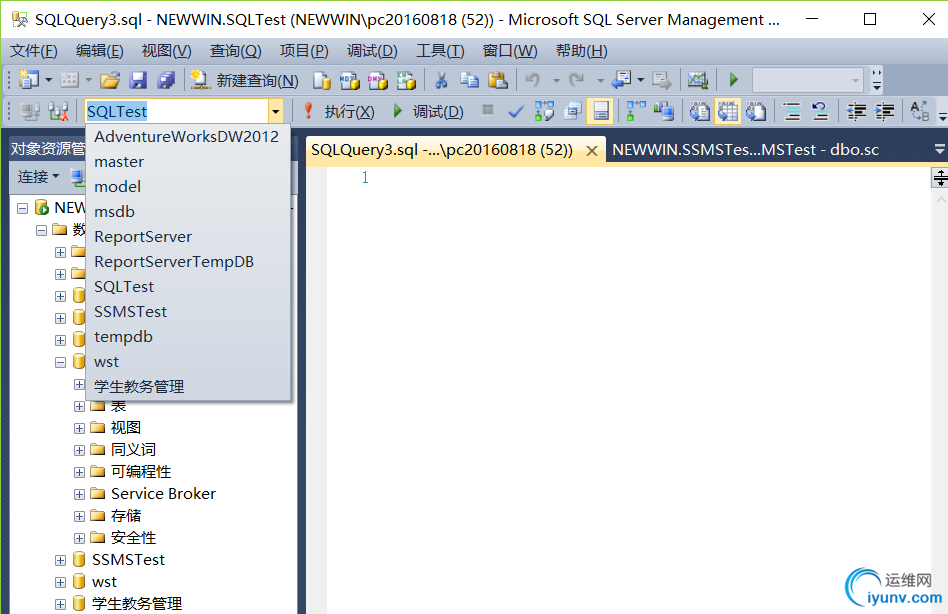Open an Analysis Services DMX query
This screenshot has height=614, width=948.
point(378,80)
